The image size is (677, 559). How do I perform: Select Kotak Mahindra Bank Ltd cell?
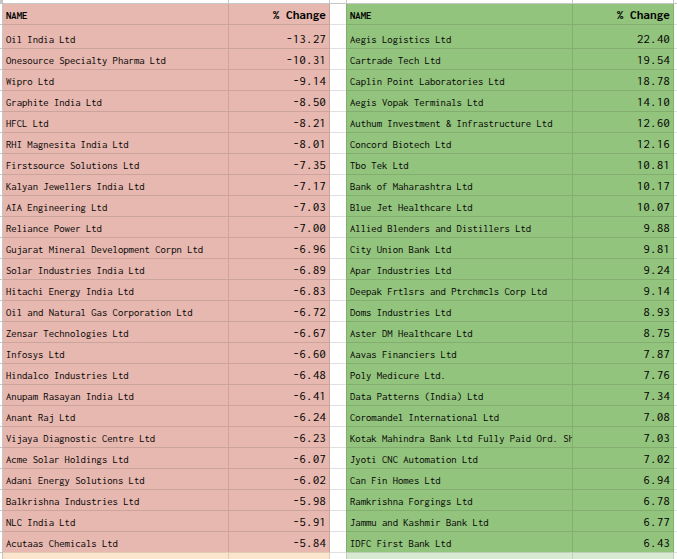[x=459, y=439]
